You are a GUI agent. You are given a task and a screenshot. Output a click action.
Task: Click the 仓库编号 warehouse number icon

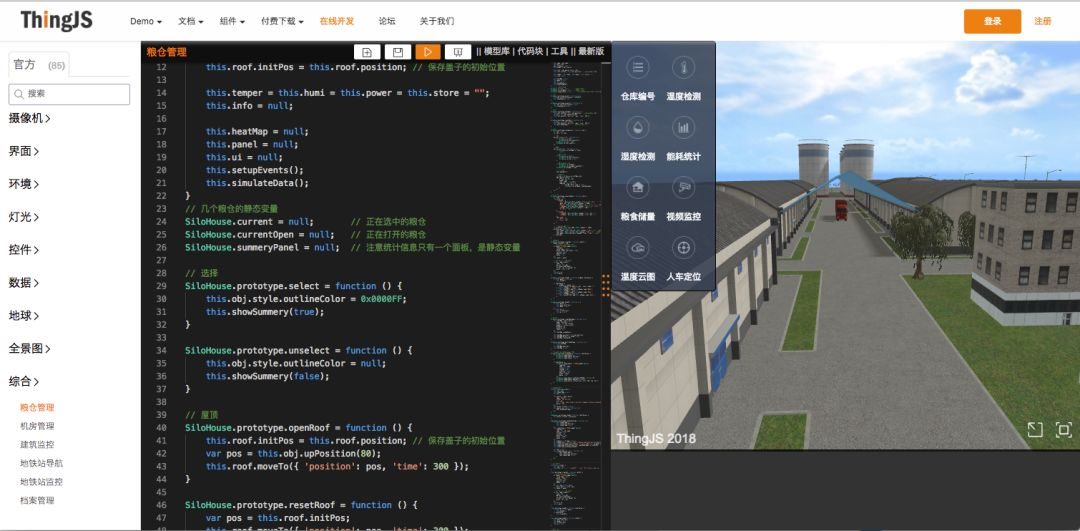(638, 67)
